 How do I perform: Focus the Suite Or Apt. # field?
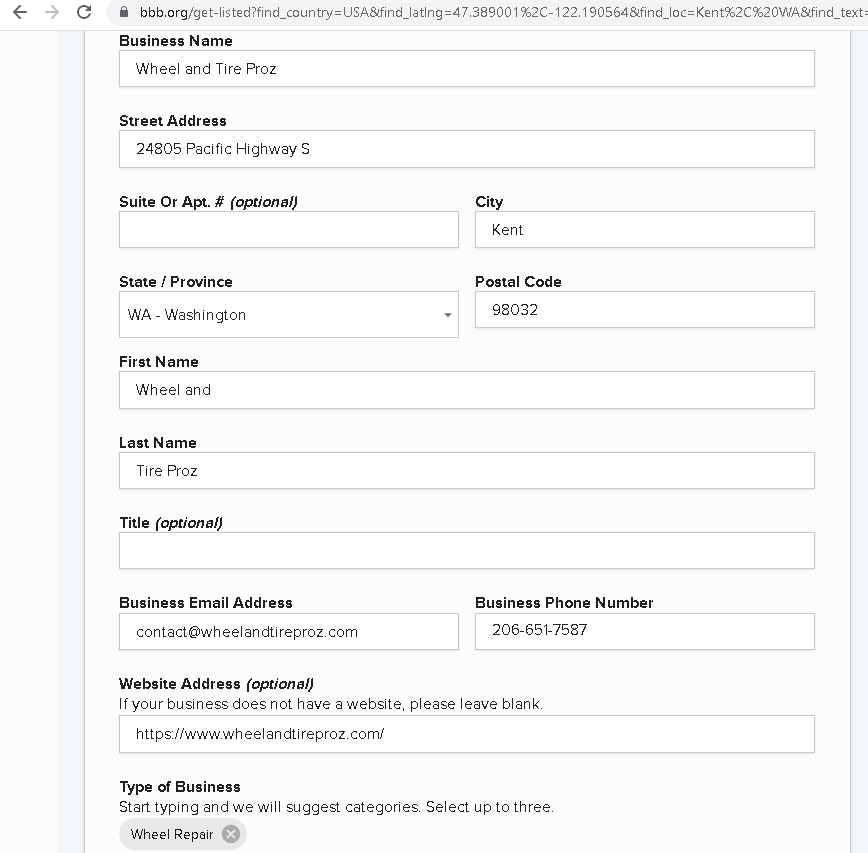[289, 229]
